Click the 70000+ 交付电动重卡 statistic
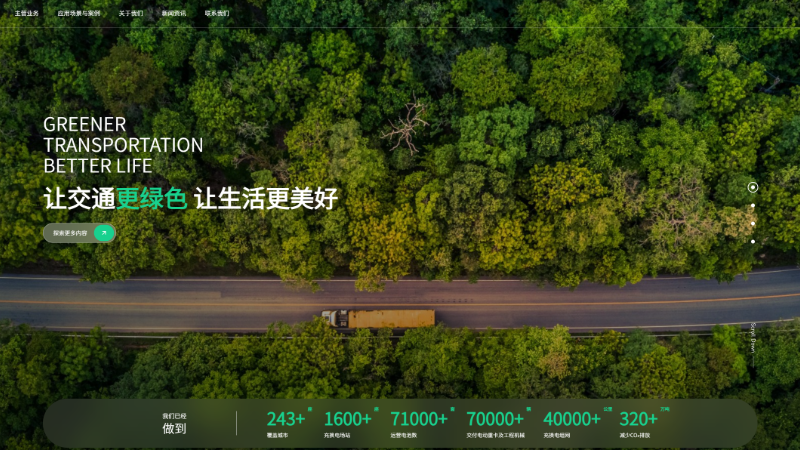 (x=496, y=422)
